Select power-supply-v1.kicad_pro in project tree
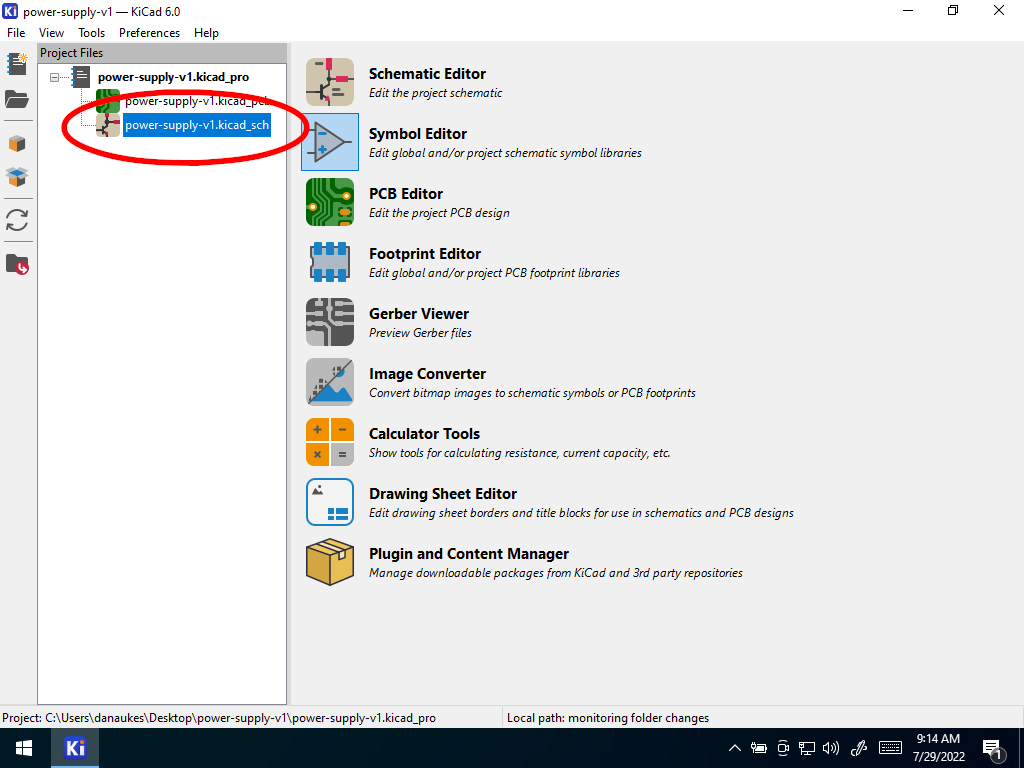This screenshot has height=768, width=1024. [x=173, y=77]
